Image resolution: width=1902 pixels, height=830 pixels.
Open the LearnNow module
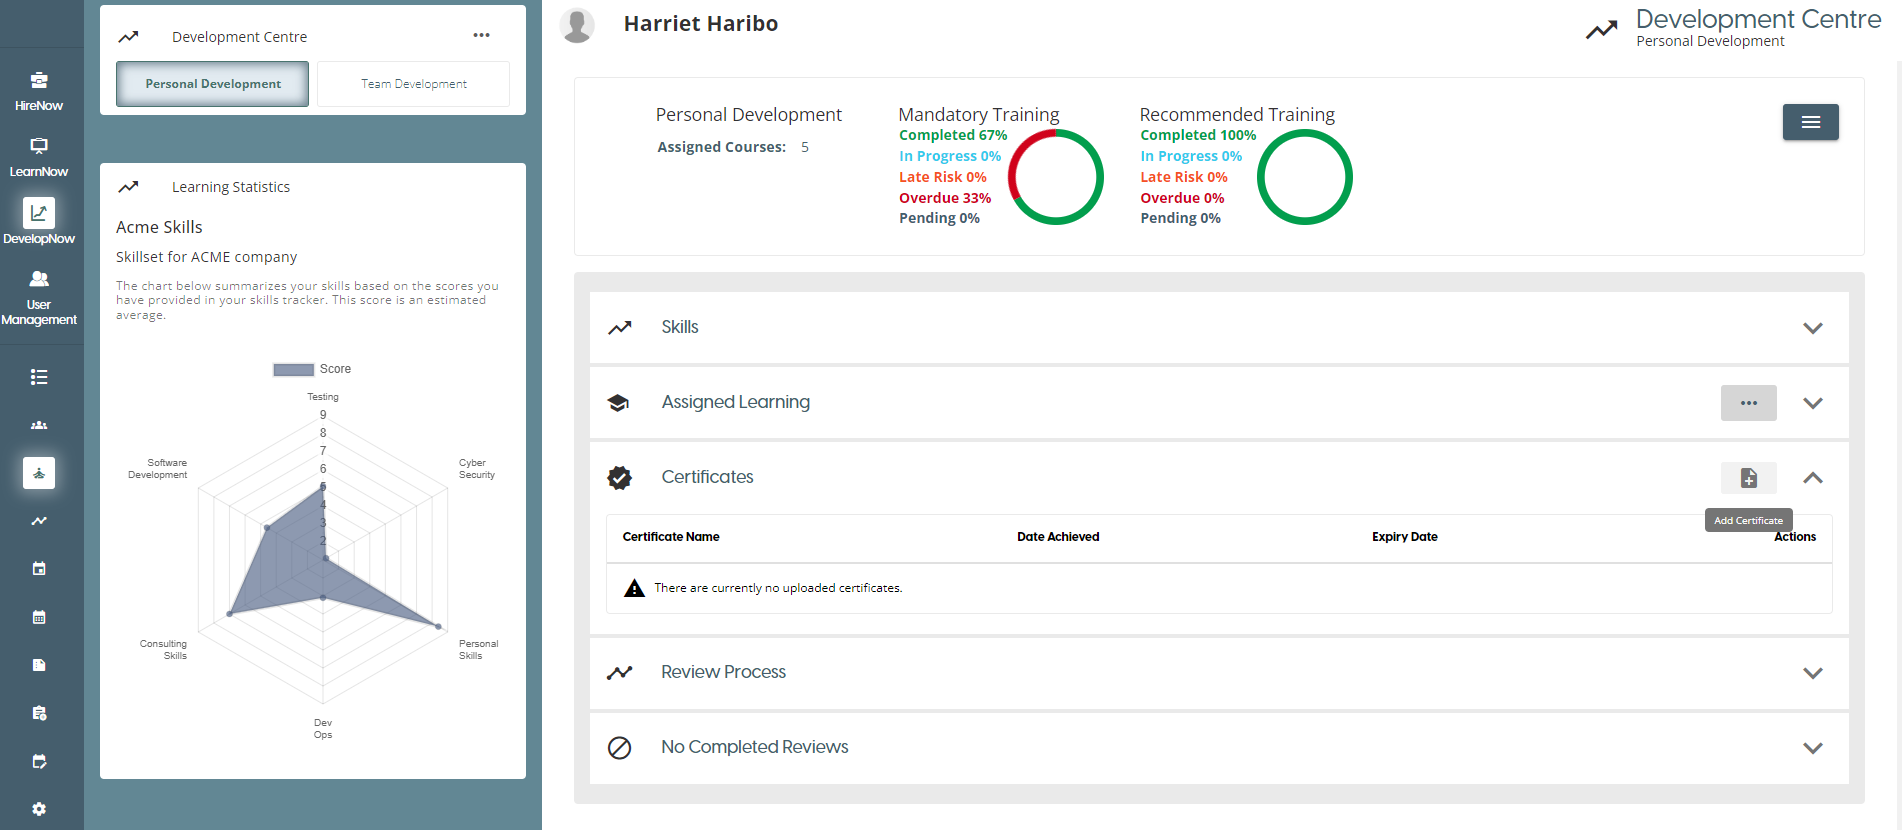click(x=39, y=157)
